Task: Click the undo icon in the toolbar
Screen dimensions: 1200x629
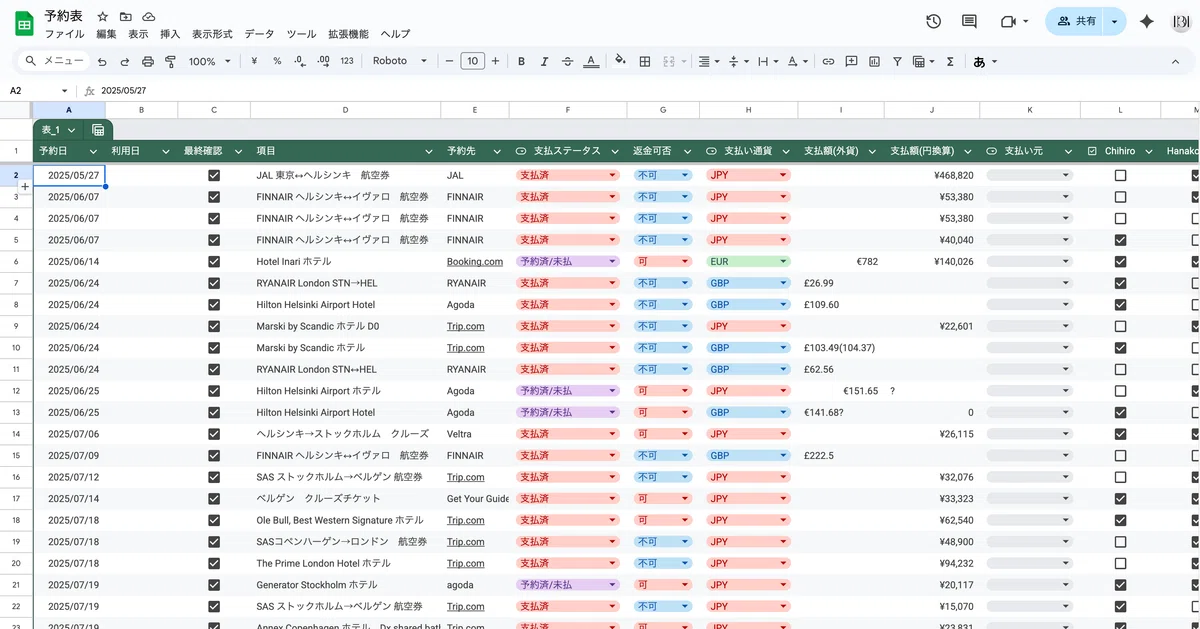Action: click(102, 61)
